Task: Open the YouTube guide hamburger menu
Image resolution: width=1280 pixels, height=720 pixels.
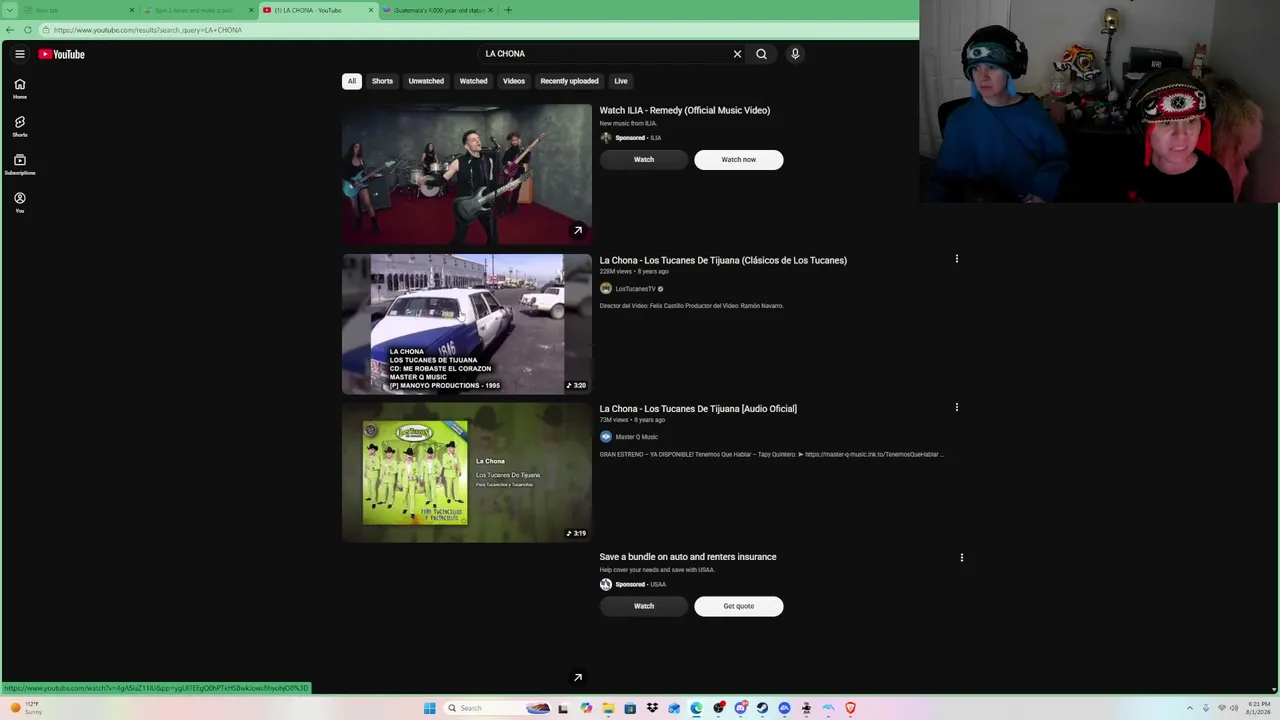Action: (19, 54)
